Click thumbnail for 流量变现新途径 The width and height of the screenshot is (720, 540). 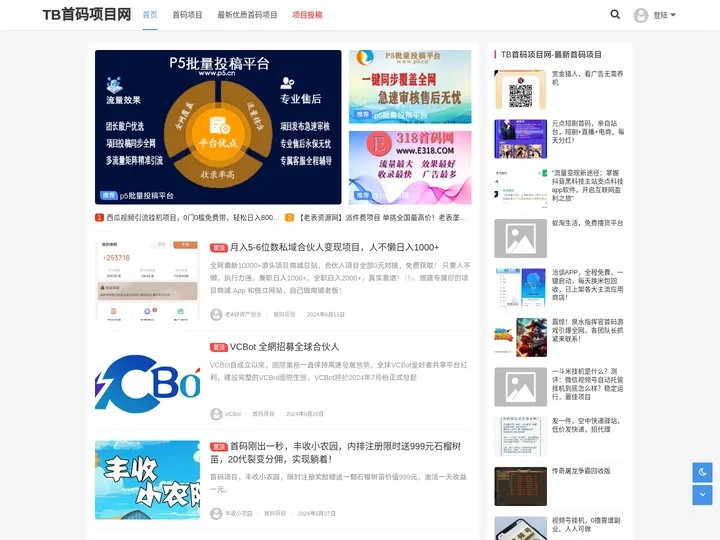point(520,189)
